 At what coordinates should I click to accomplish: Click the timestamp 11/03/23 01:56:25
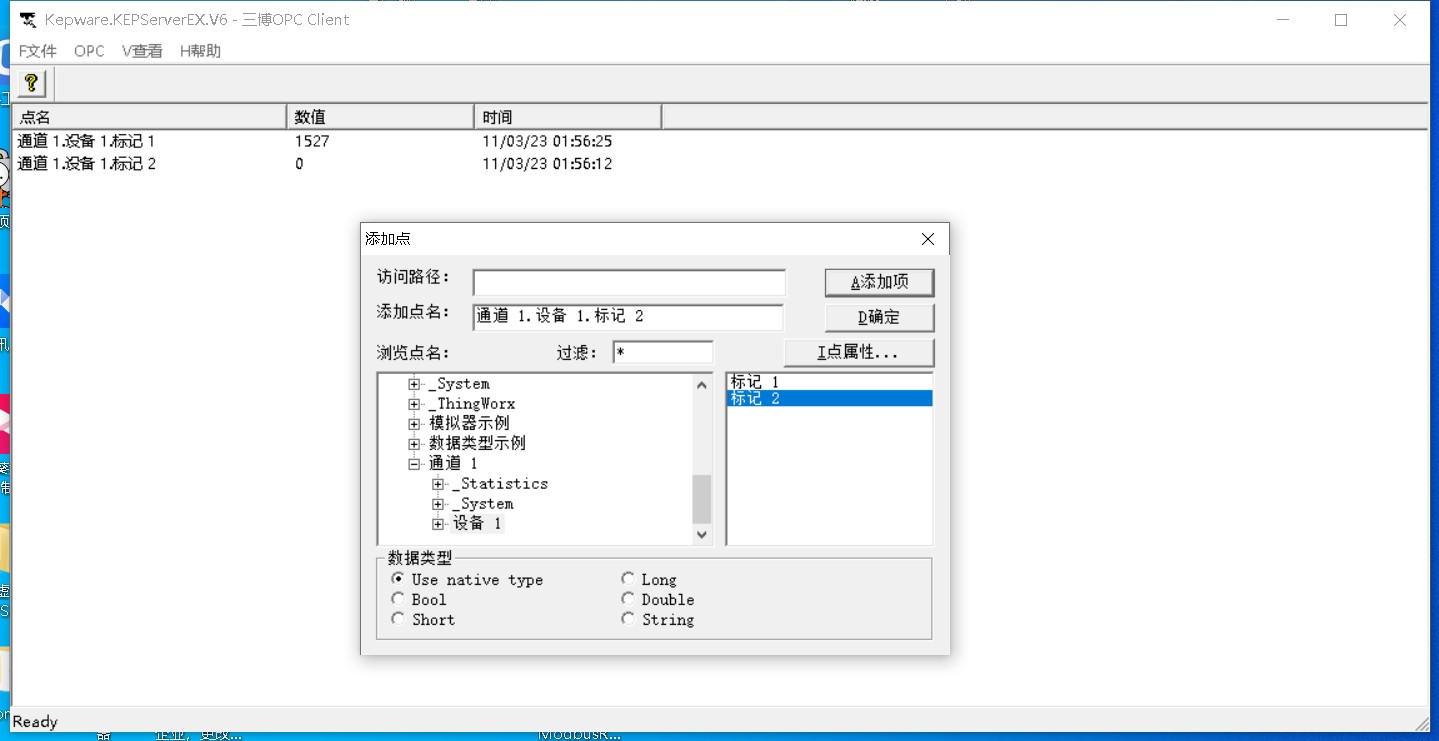click(x=547, y=142)
